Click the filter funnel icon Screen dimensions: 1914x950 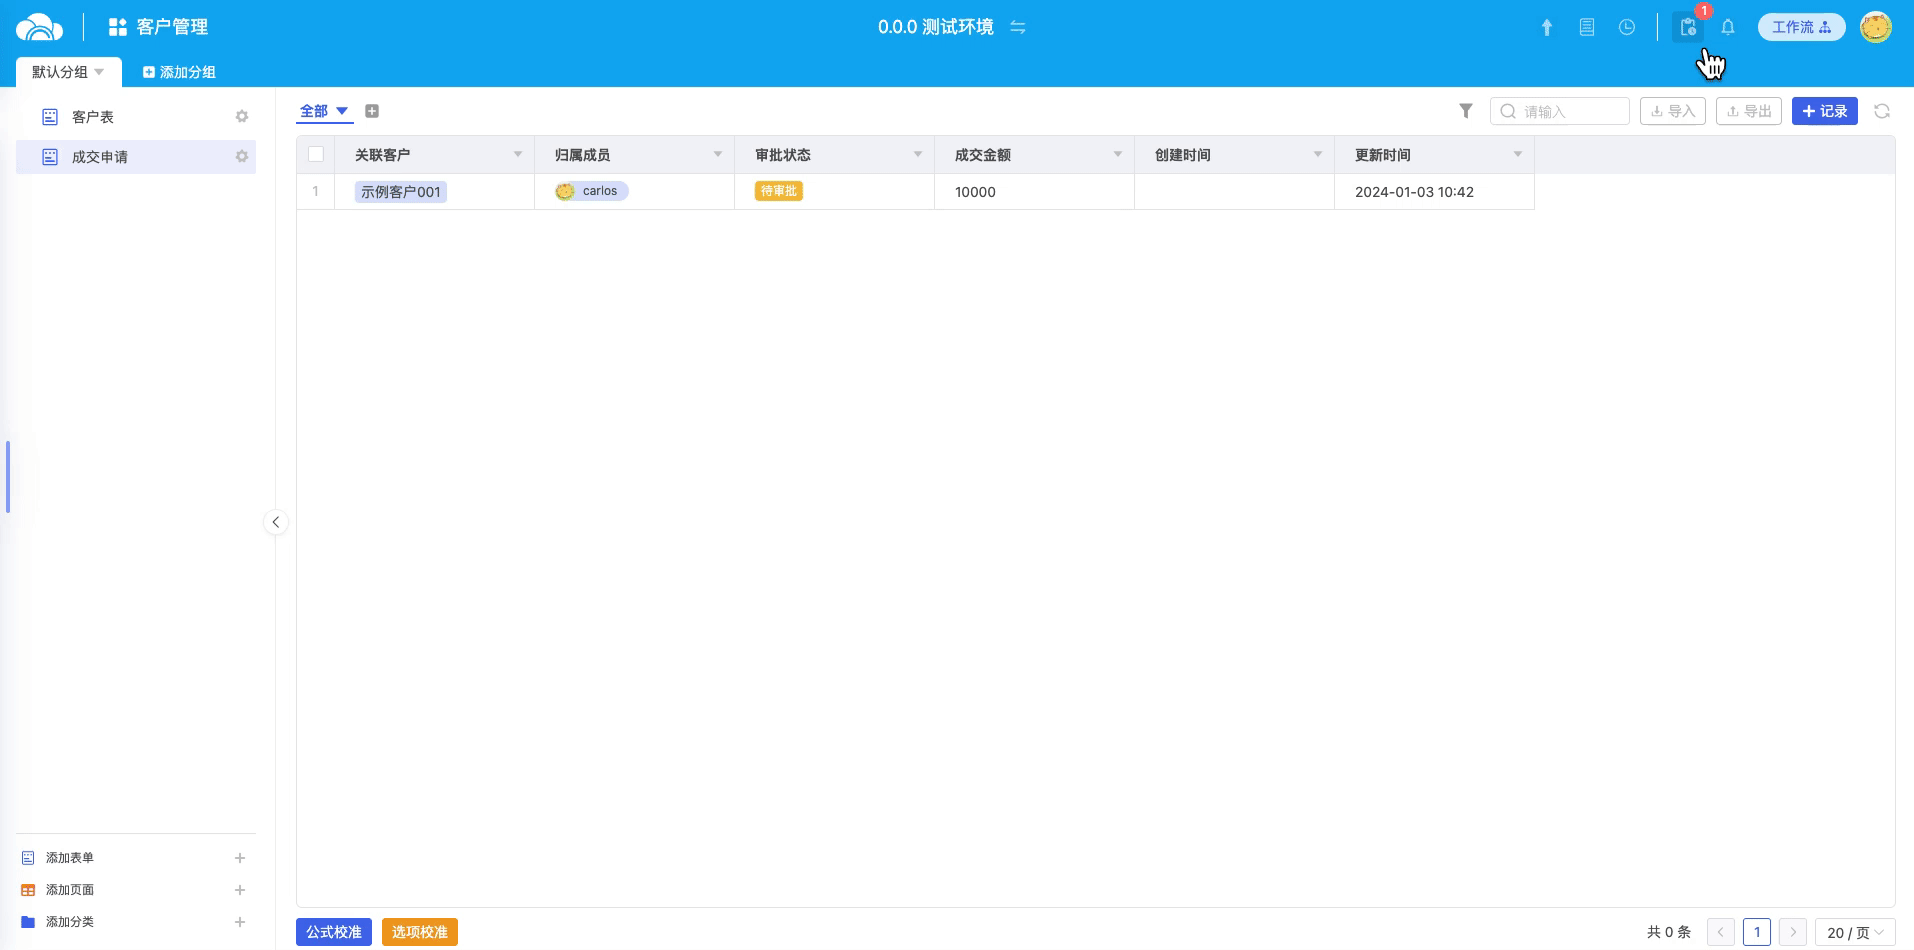tap(1465, 111)
